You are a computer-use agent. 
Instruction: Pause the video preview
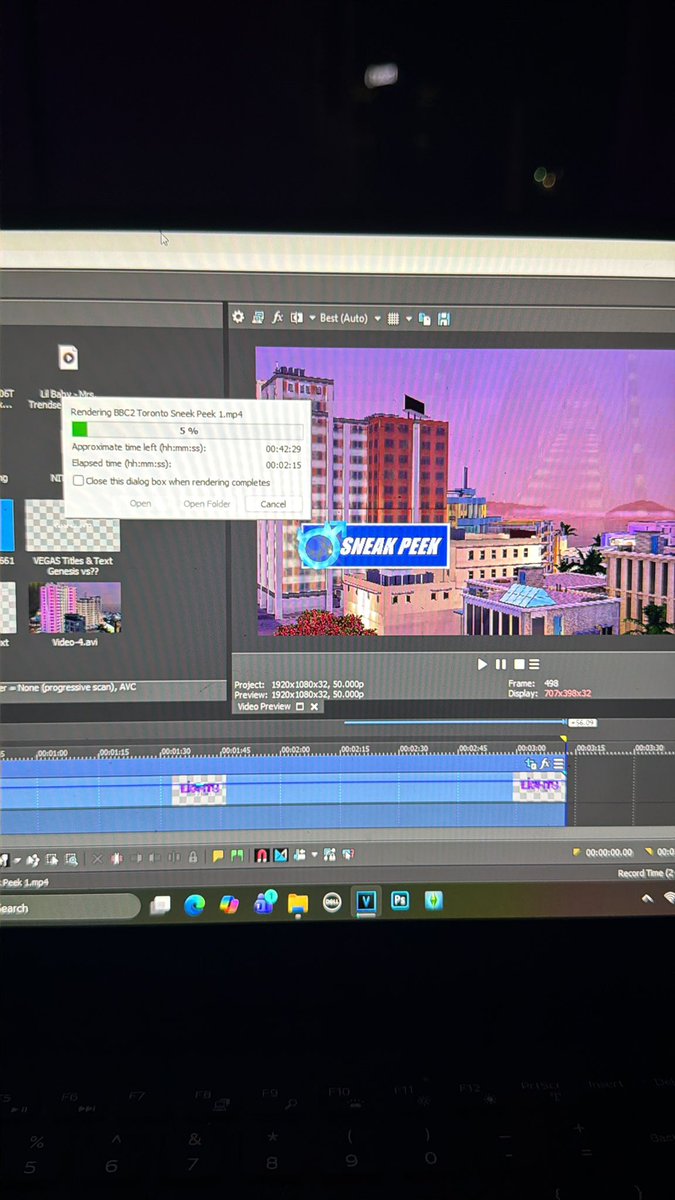[x=501, y=664]
